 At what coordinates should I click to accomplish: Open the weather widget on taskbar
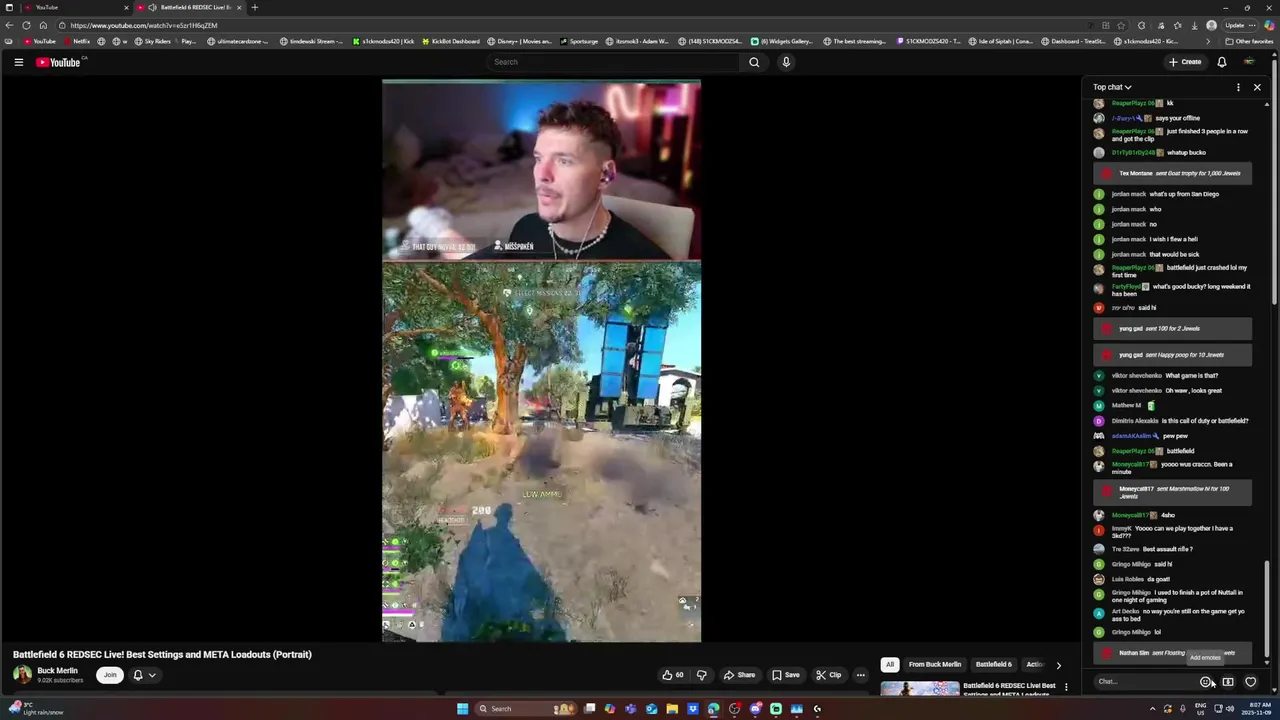36,708
